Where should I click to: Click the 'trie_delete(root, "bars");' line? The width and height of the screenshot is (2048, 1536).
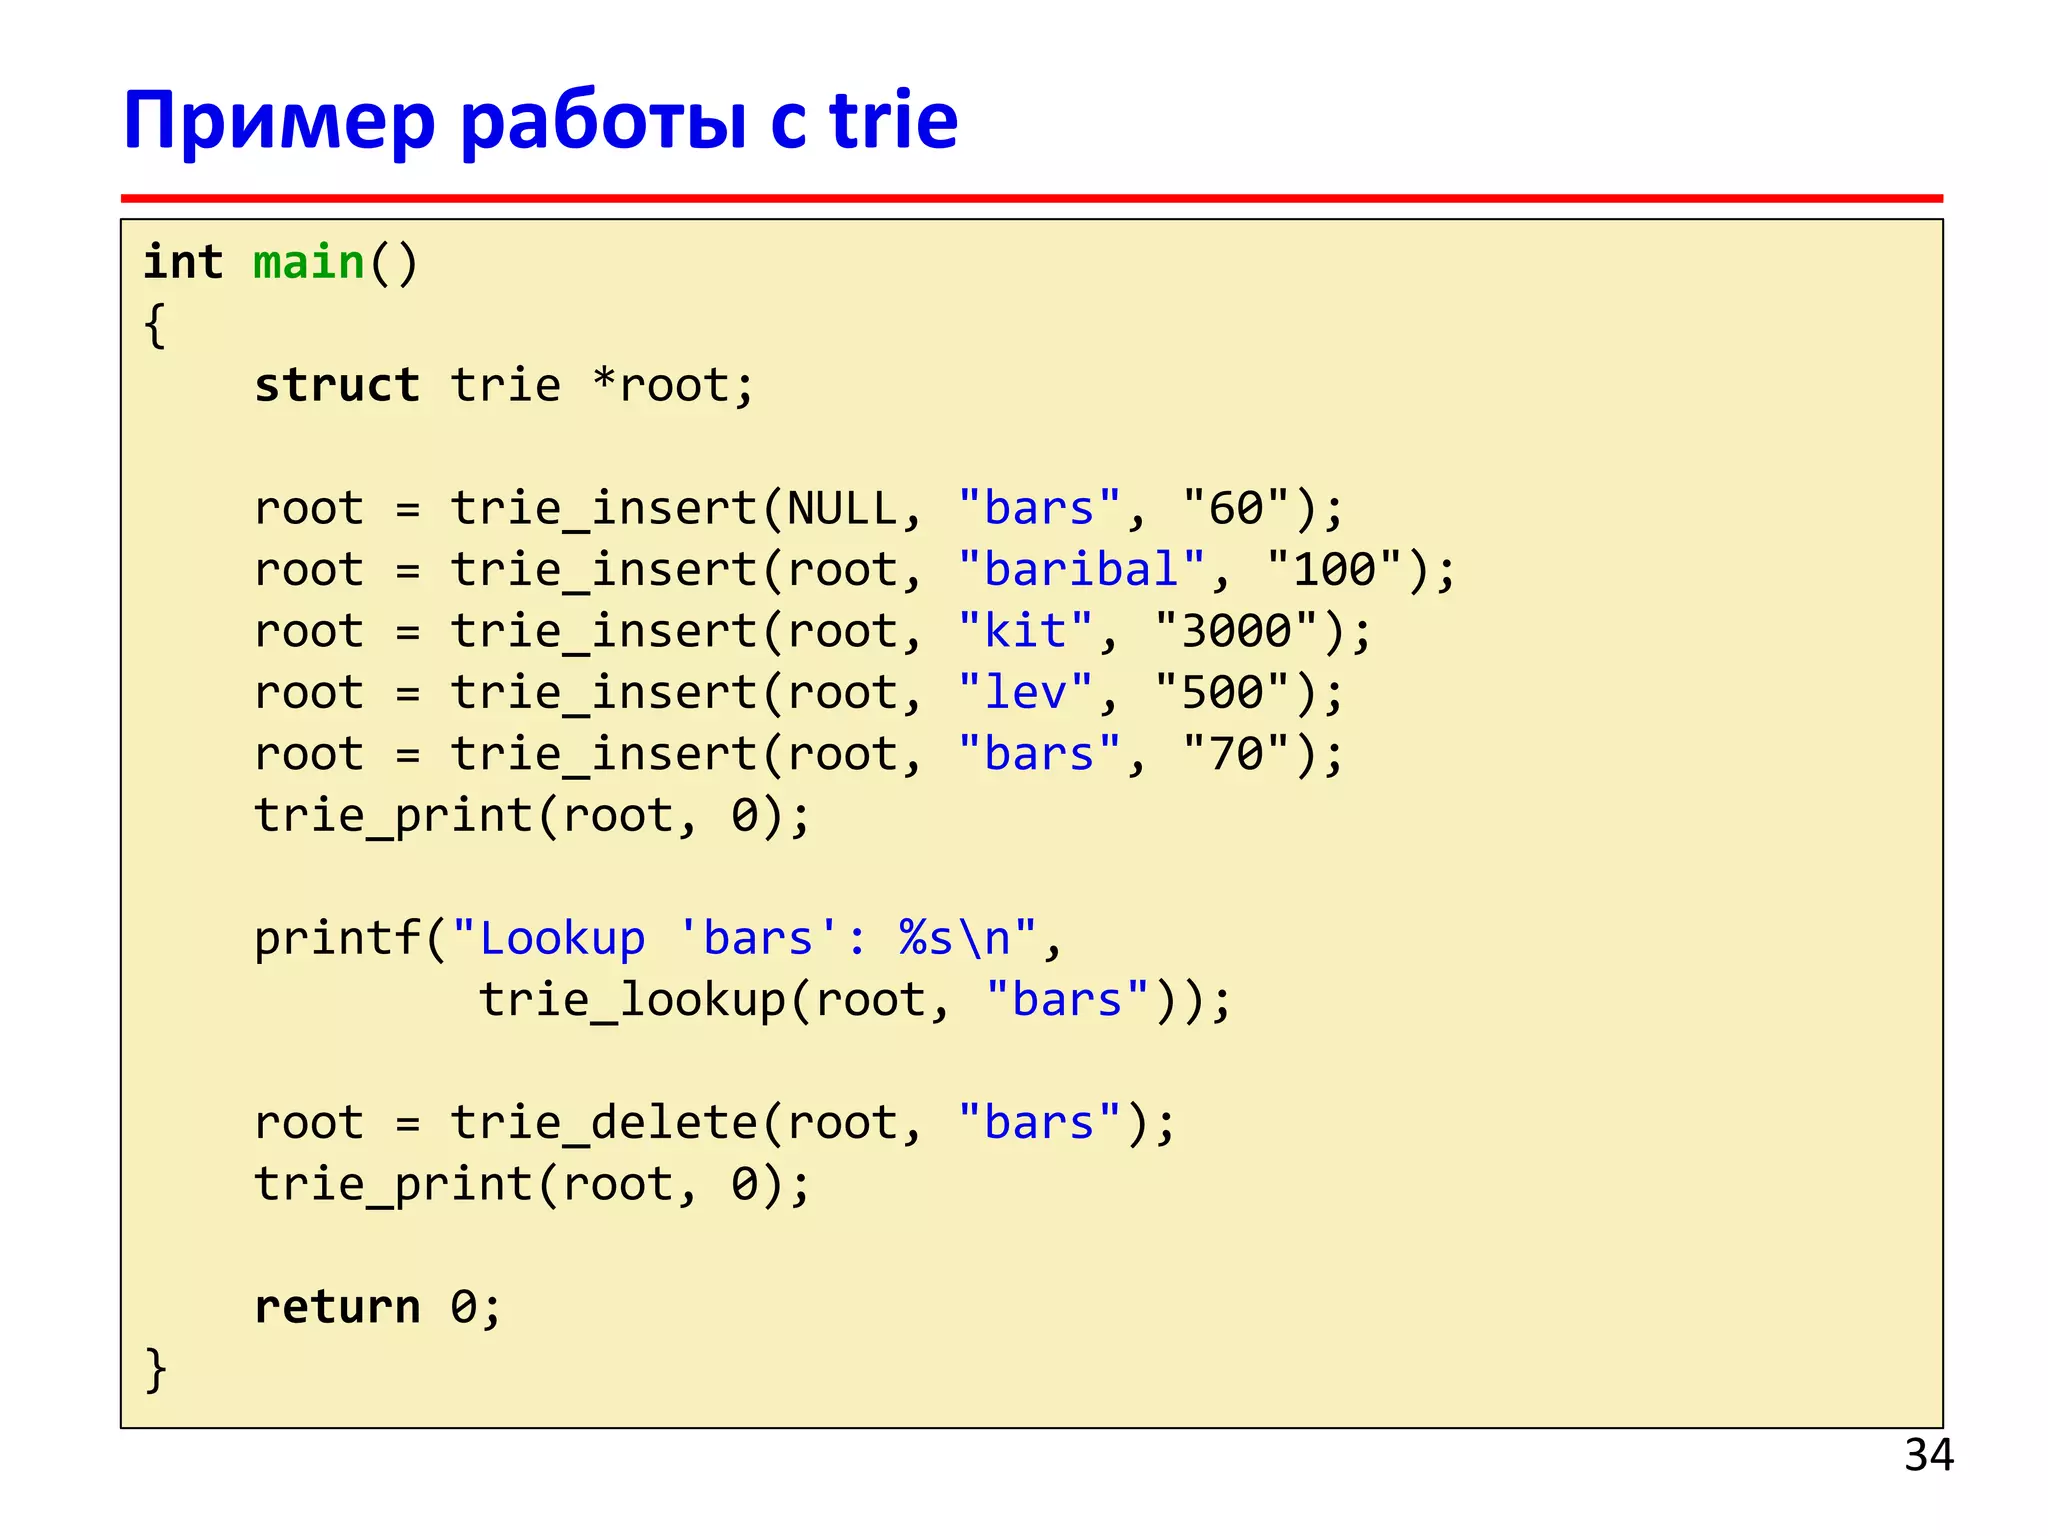(x=716, y=1123)
